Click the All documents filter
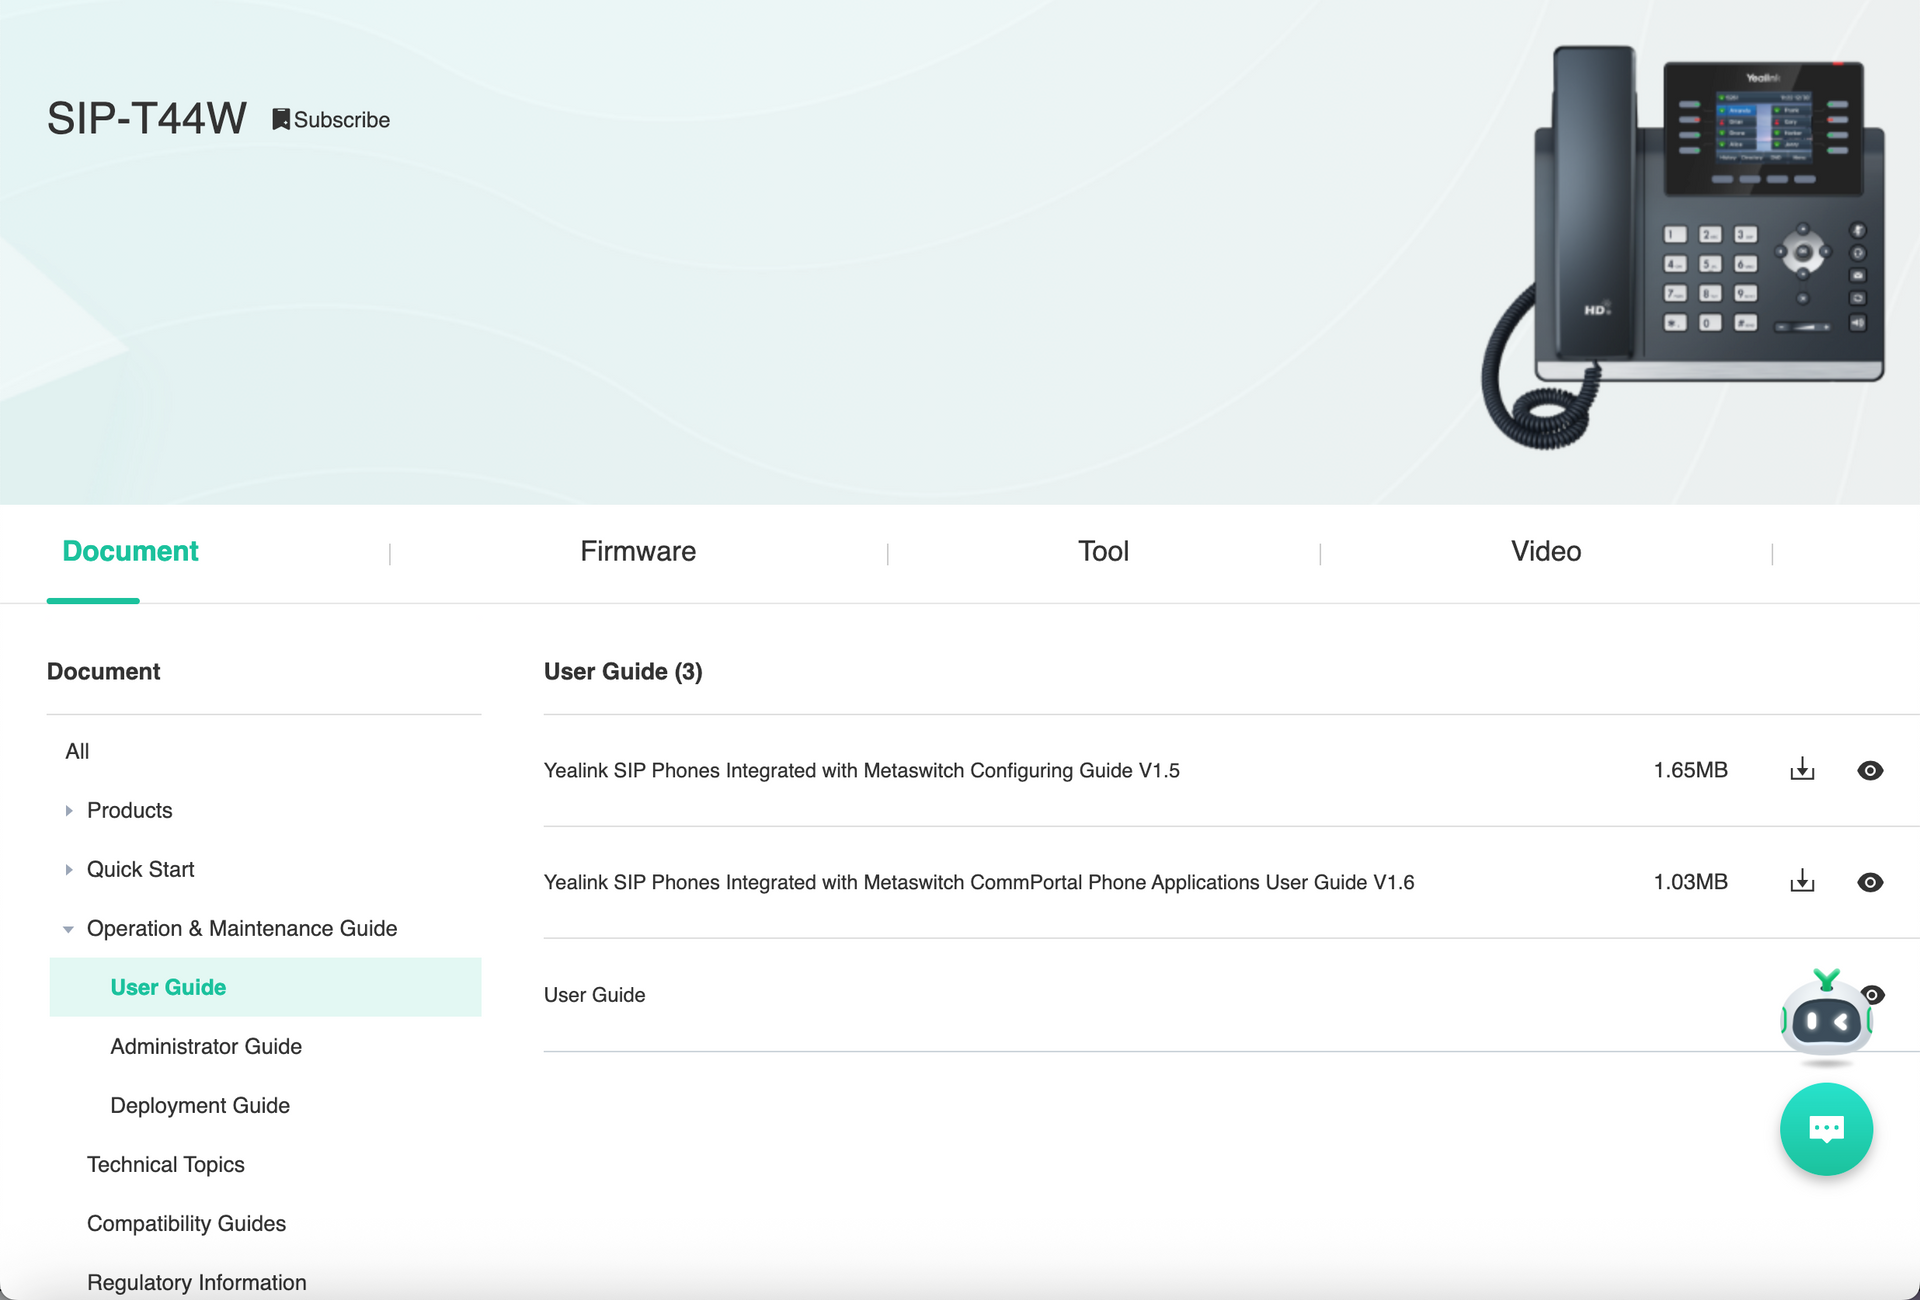The image size is (1920, 1300). click(77, 751)
